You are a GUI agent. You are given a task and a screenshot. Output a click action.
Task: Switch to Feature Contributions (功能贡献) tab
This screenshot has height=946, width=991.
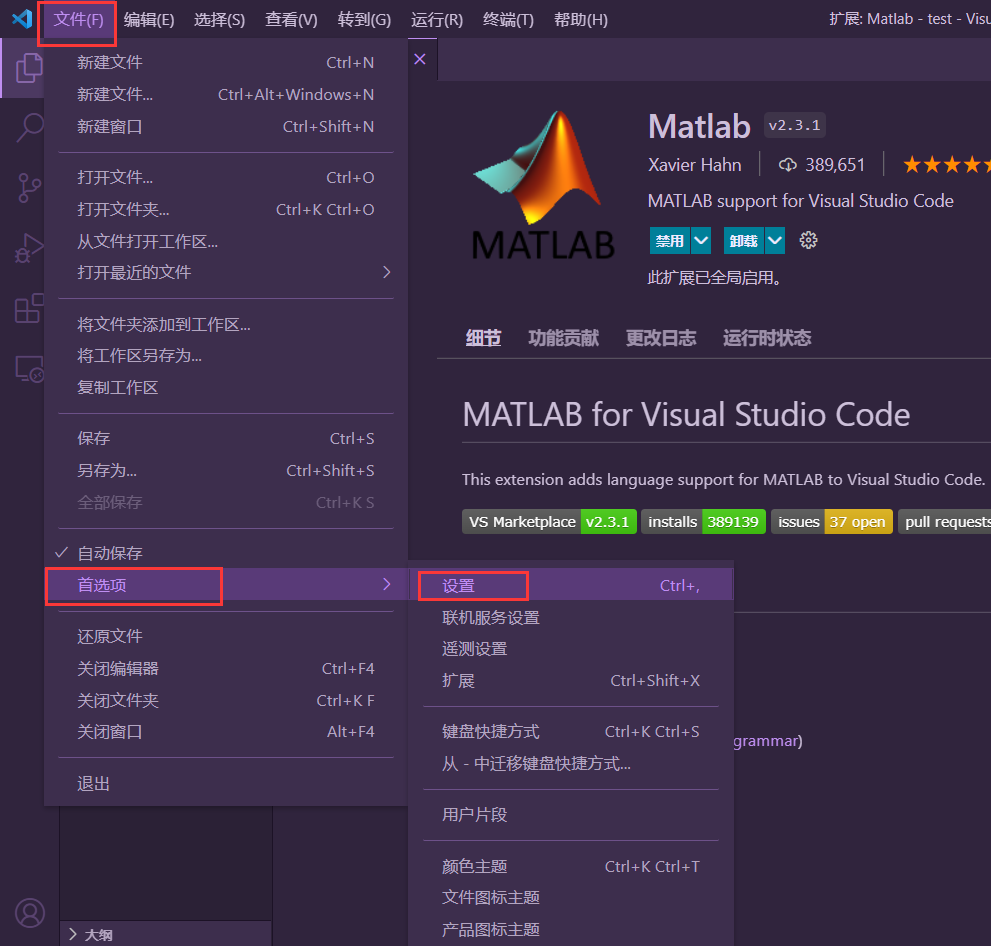563,338
